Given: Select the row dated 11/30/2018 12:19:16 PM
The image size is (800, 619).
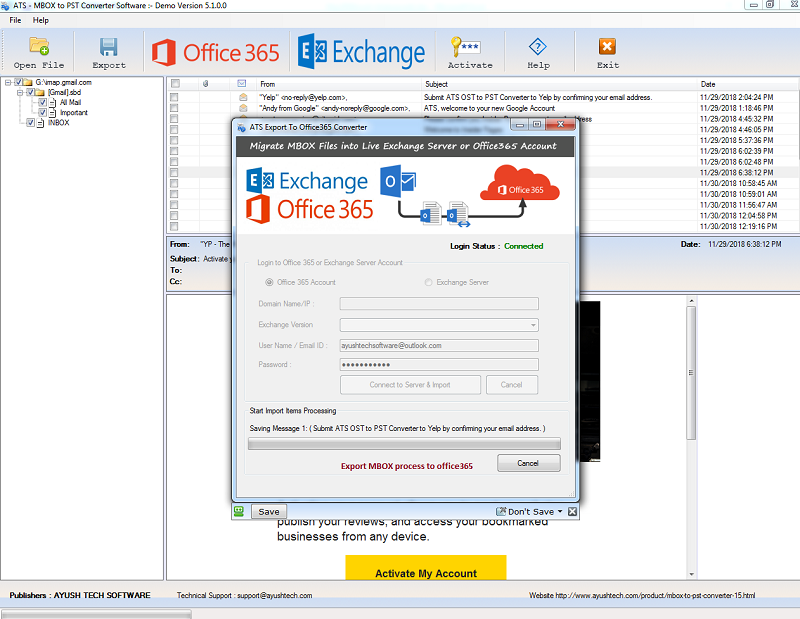Looking at the screenshot, I should click(x=737, y=226).
